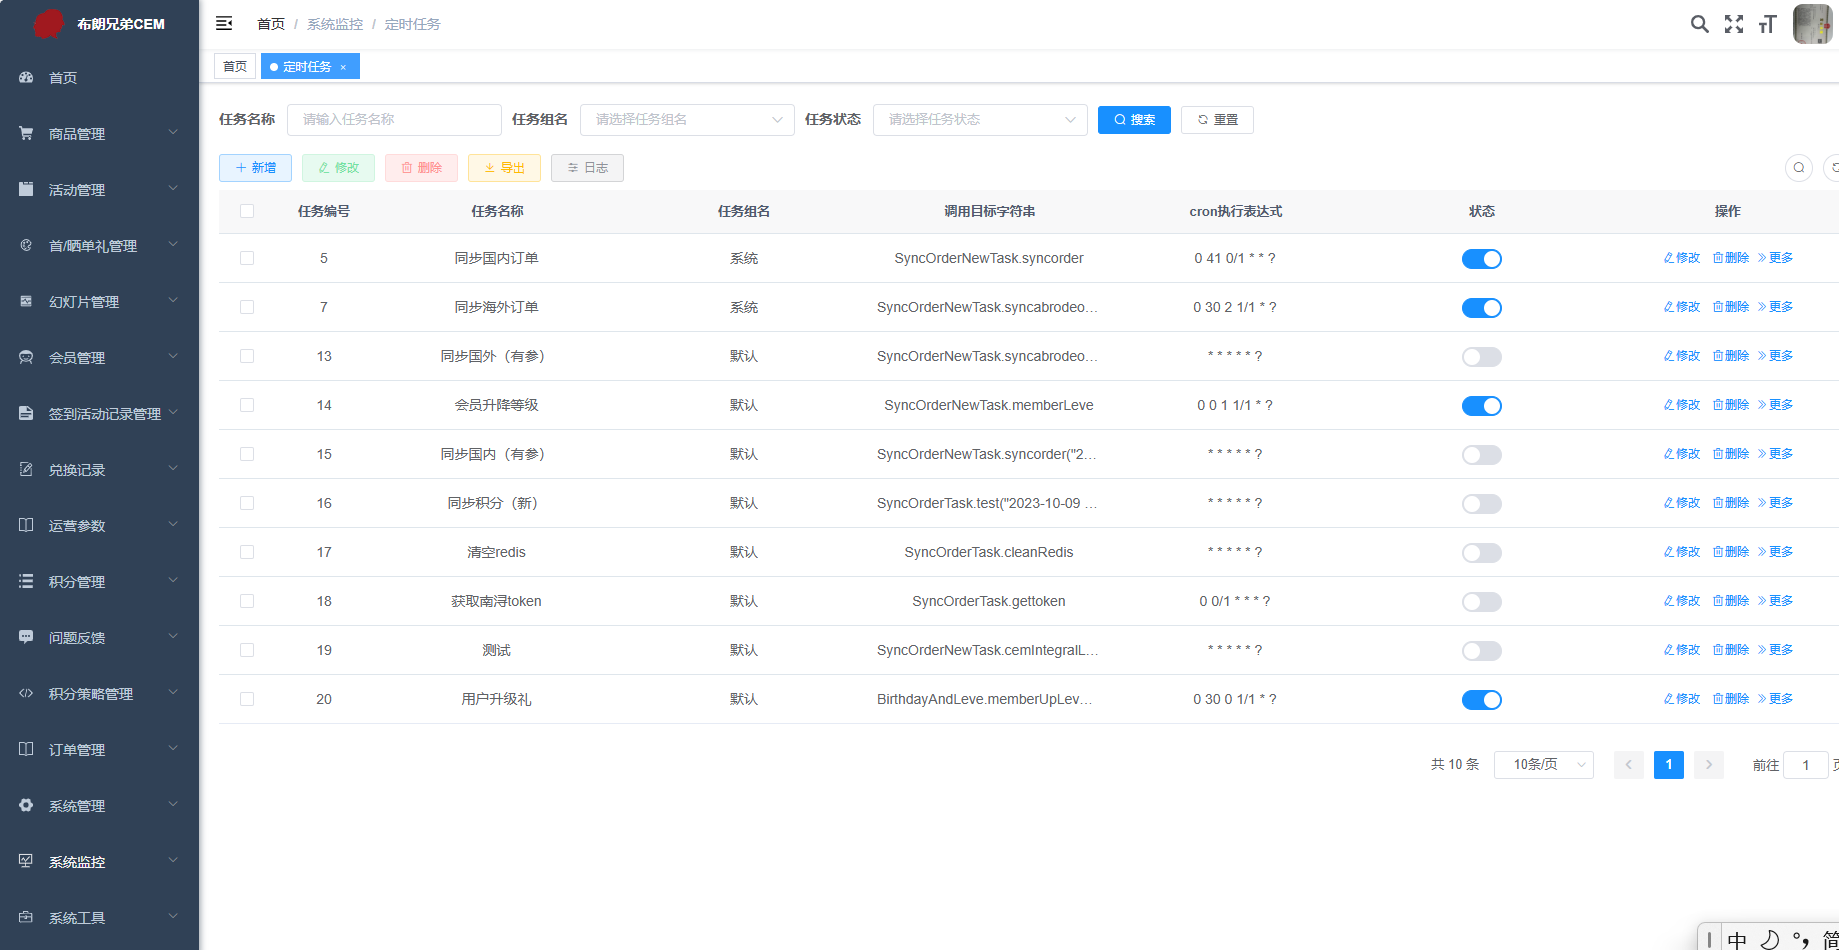
Task: Disable the status switch for 同步国内订单
Action: click(x=1481, y=259)
